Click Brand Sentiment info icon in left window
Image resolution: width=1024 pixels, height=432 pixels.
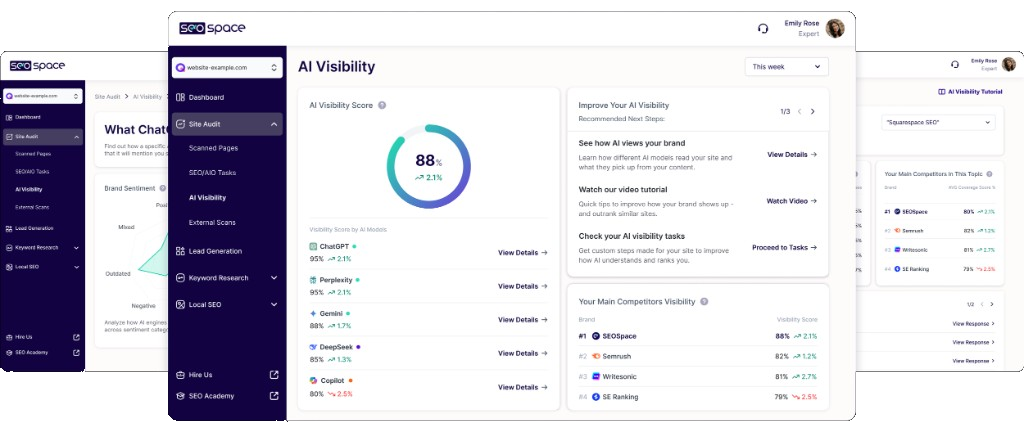coord(162,189)
